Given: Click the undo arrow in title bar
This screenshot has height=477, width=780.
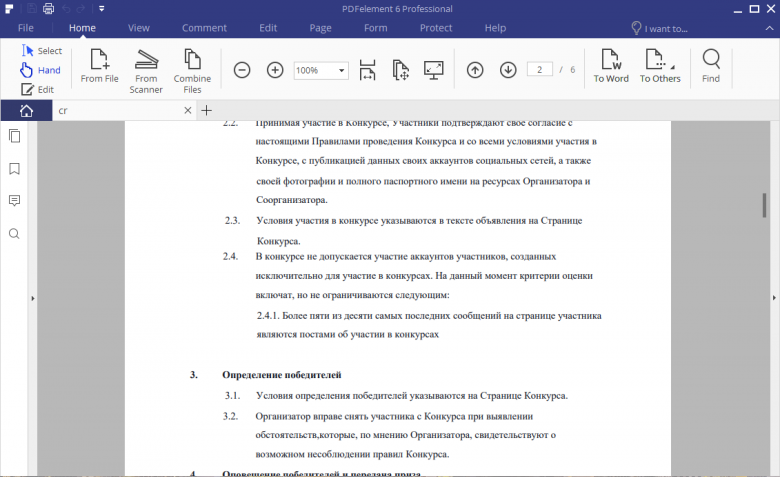Looking at the screenshot, I should point(66,8).
